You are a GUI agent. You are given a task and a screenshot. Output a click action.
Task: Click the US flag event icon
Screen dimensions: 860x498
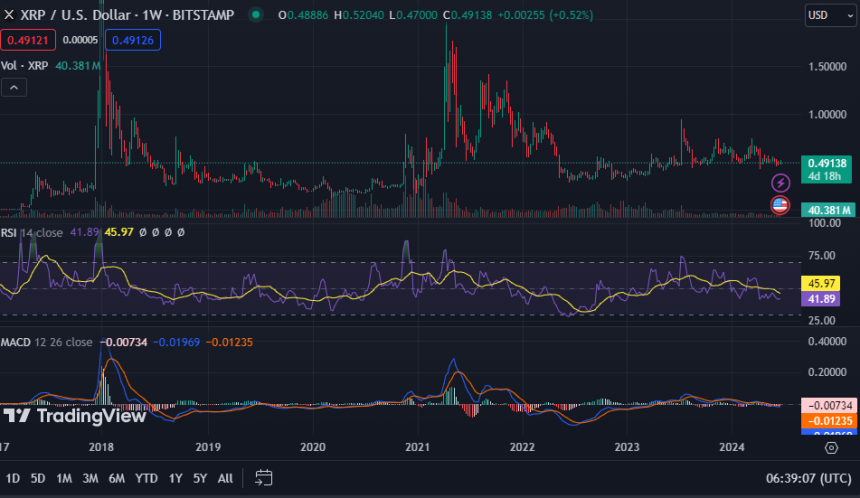(x=781, y=205)
